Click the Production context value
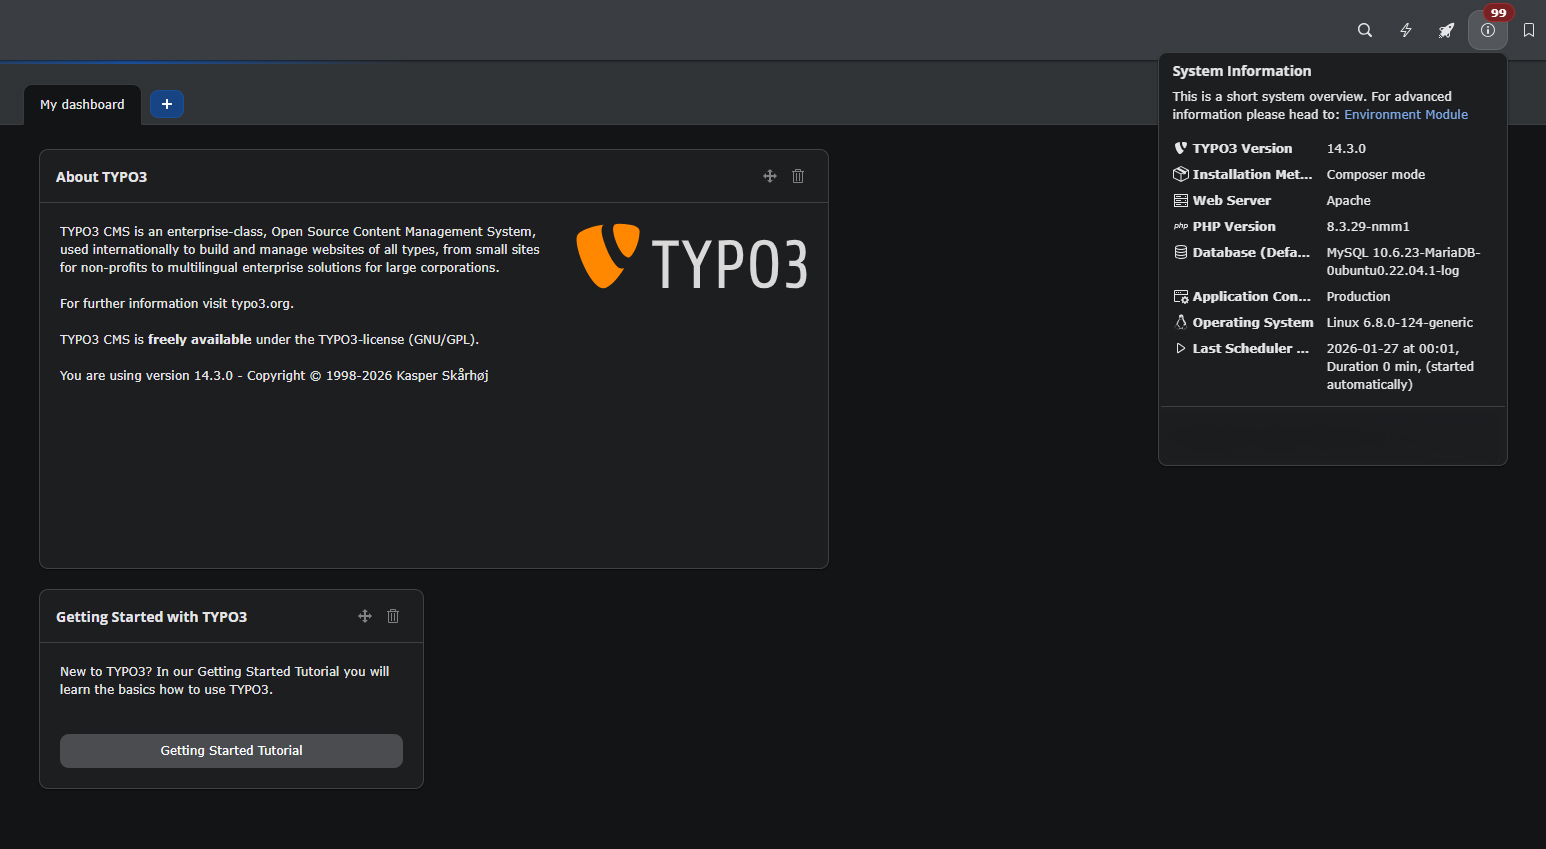This screenshot has height=849, width=1546. pyautogui.click(x=1358, y=296)
